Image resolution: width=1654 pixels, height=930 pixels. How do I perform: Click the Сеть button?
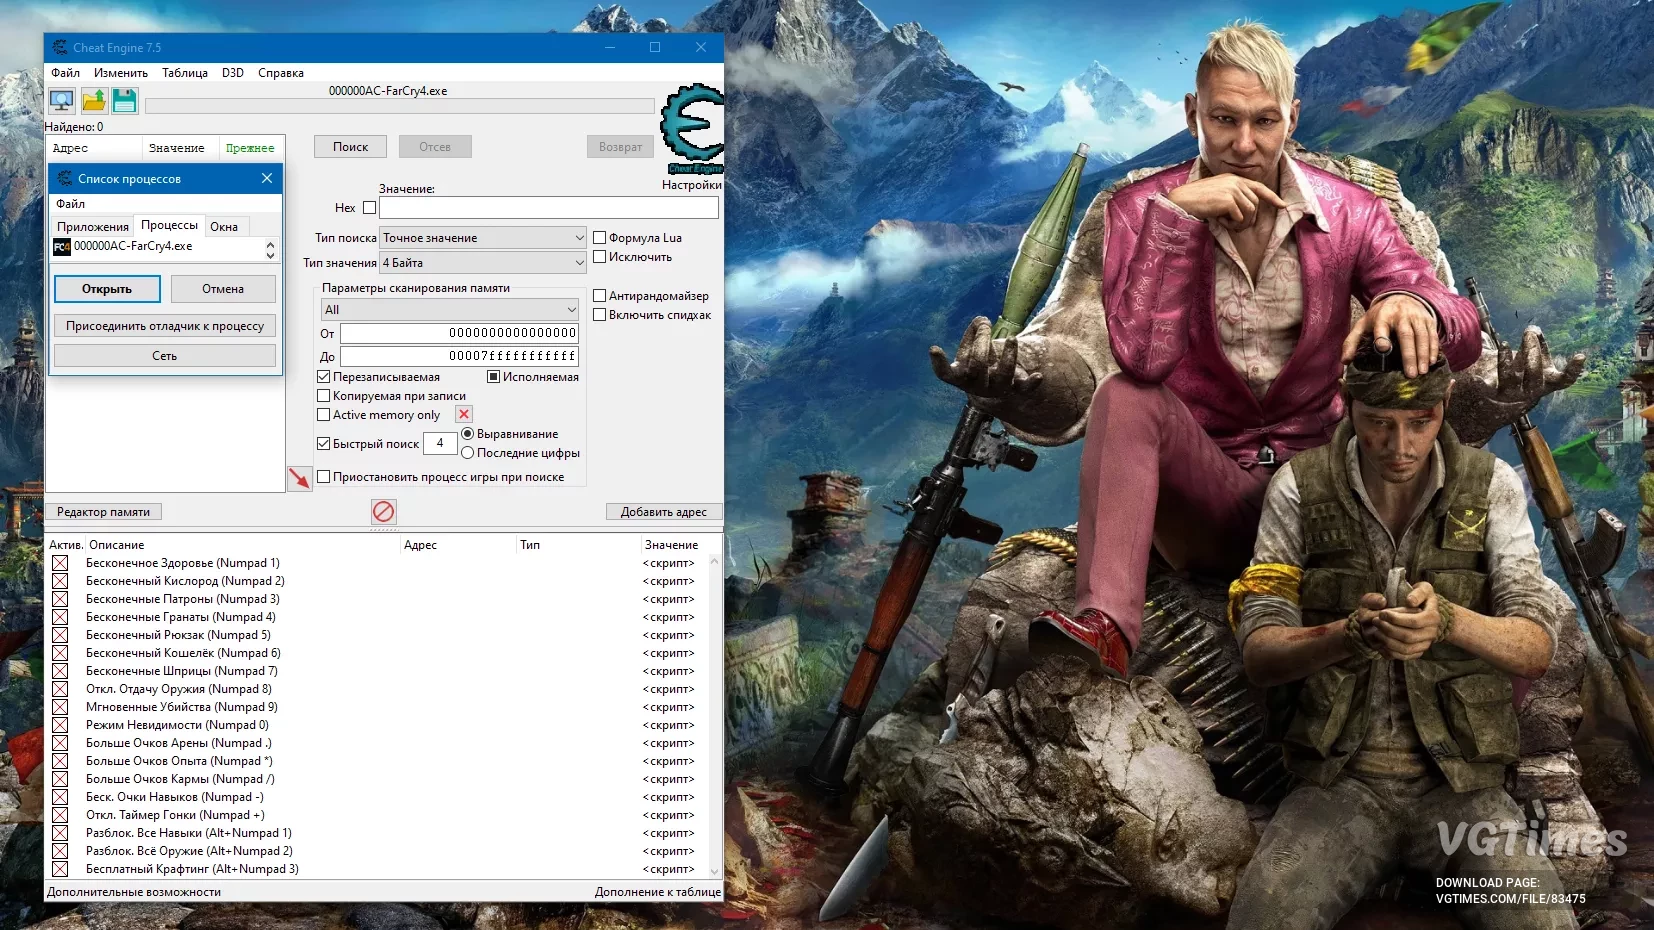[x=165, y=356]
